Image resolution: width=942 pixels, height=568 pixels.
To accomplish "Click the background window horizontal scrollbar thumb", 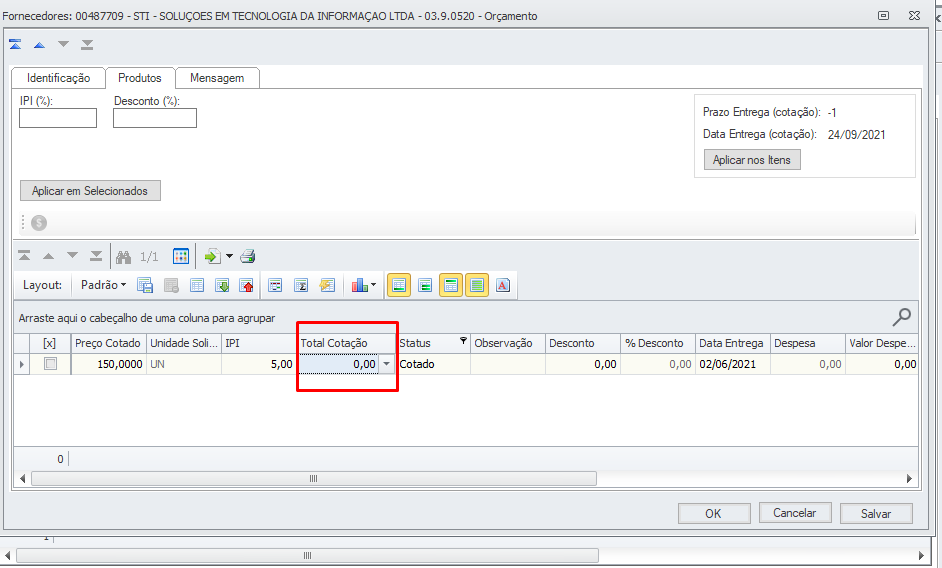I will (307, 555).
